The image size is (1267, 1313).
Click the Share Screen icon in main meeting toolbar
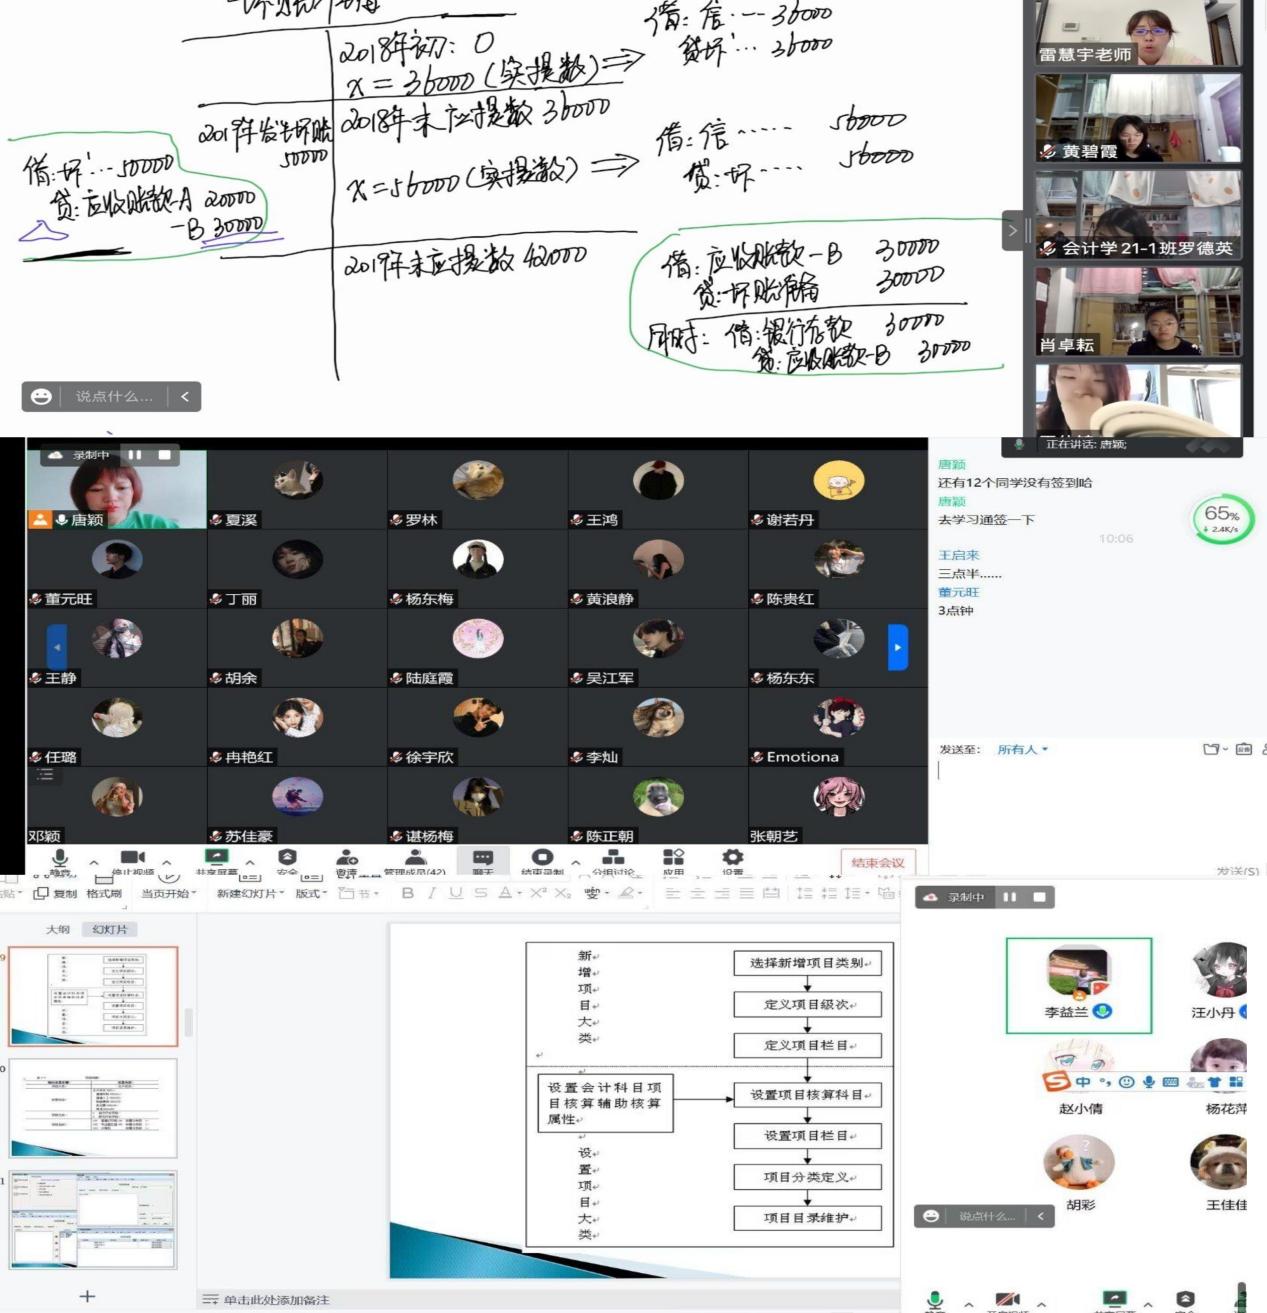coord(216,857)
